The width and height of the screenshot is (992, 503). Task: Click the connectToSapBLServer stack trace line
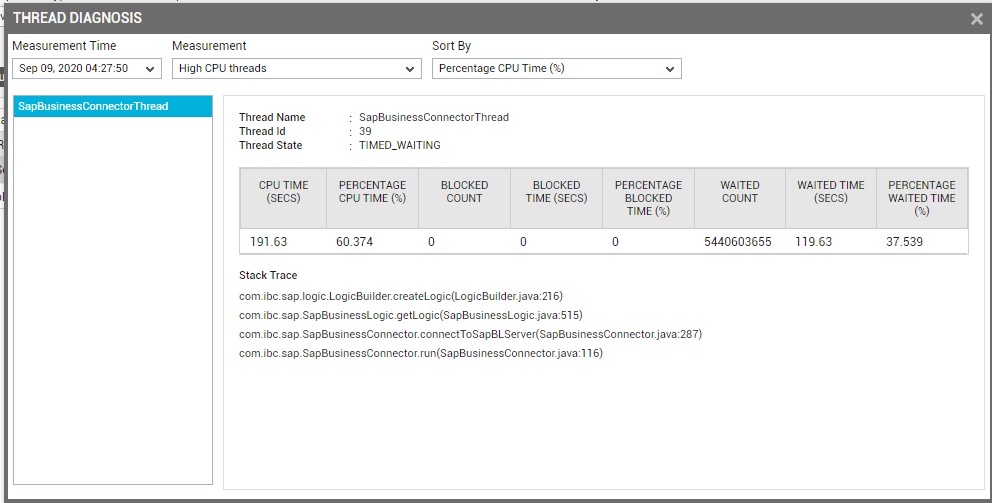coord(470,334)
